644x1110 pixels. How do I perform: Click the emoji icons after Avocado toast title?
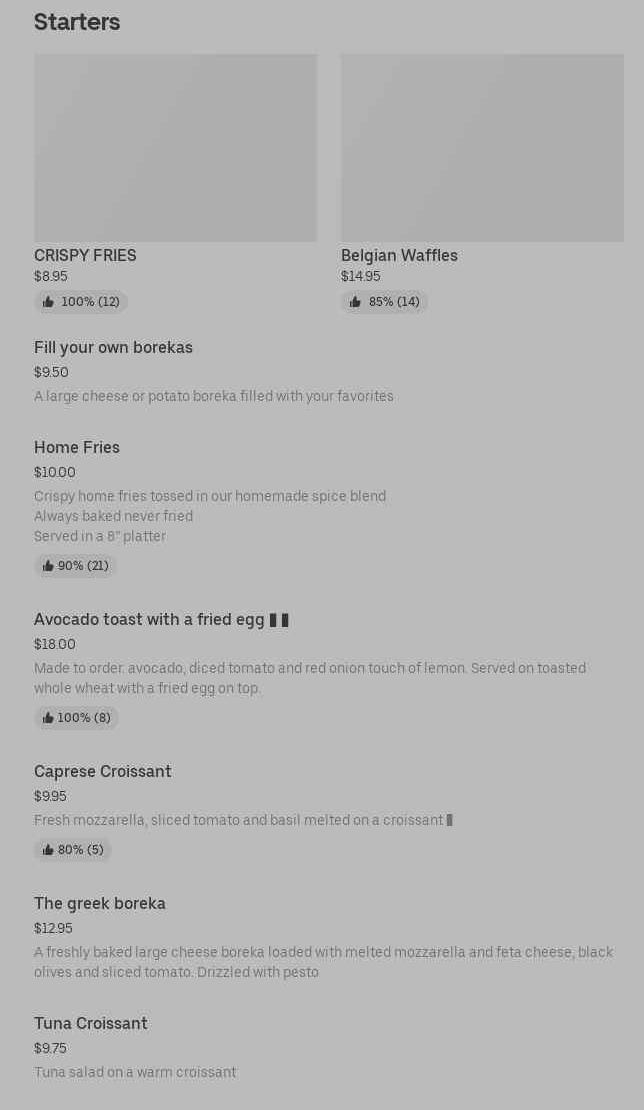[x=279, y=620]
